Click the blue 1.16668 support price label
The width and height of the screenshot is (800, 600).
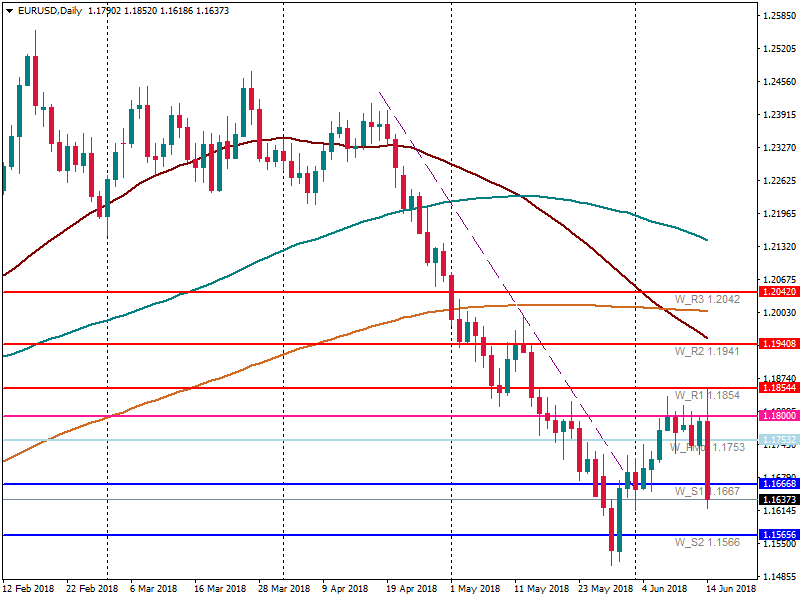[777, 484]
